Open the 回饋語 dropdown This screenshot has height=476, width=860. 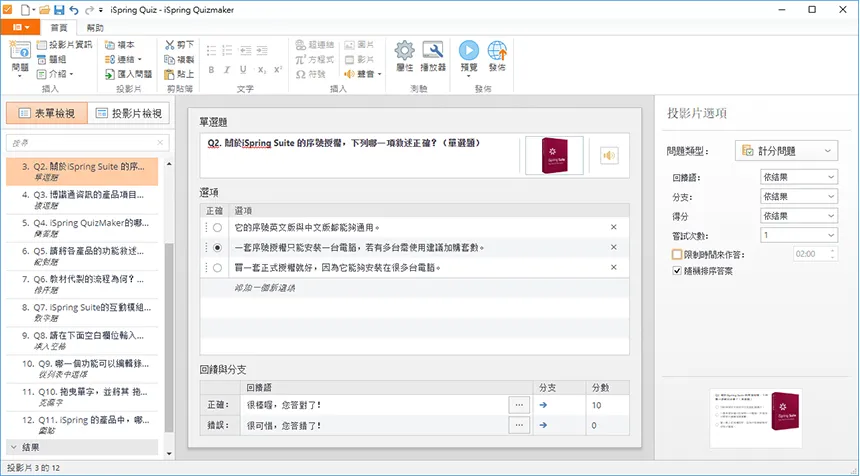tap(799, 177)
